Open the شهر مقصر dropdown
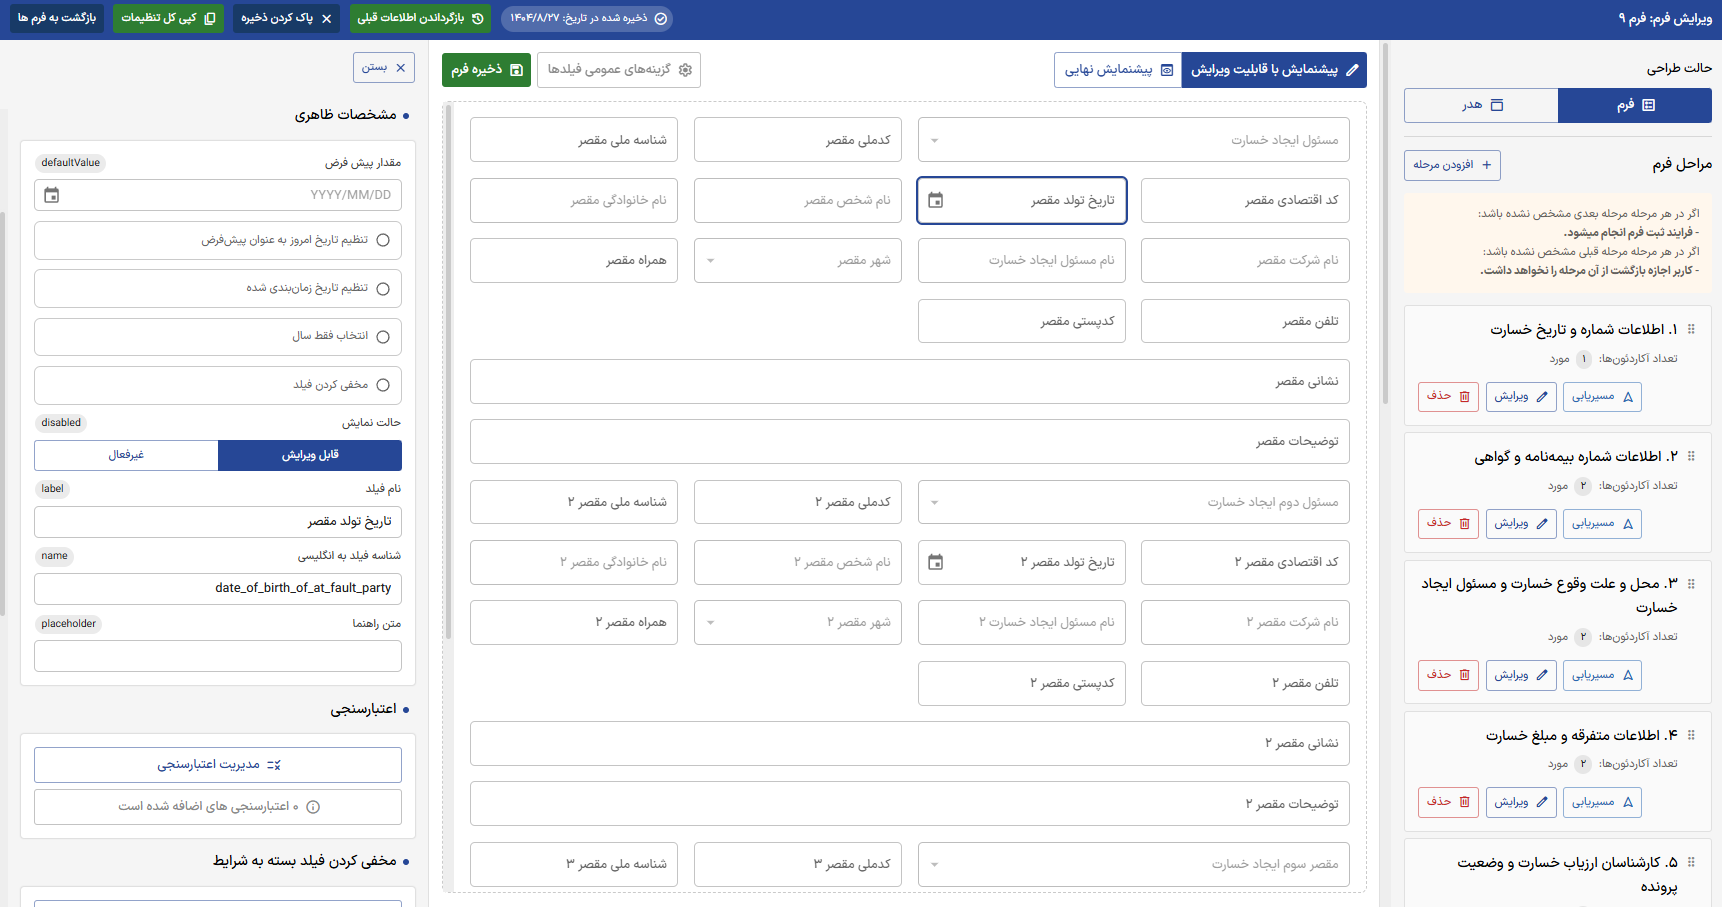The image size is (1722, 907). tap(710, 260)
